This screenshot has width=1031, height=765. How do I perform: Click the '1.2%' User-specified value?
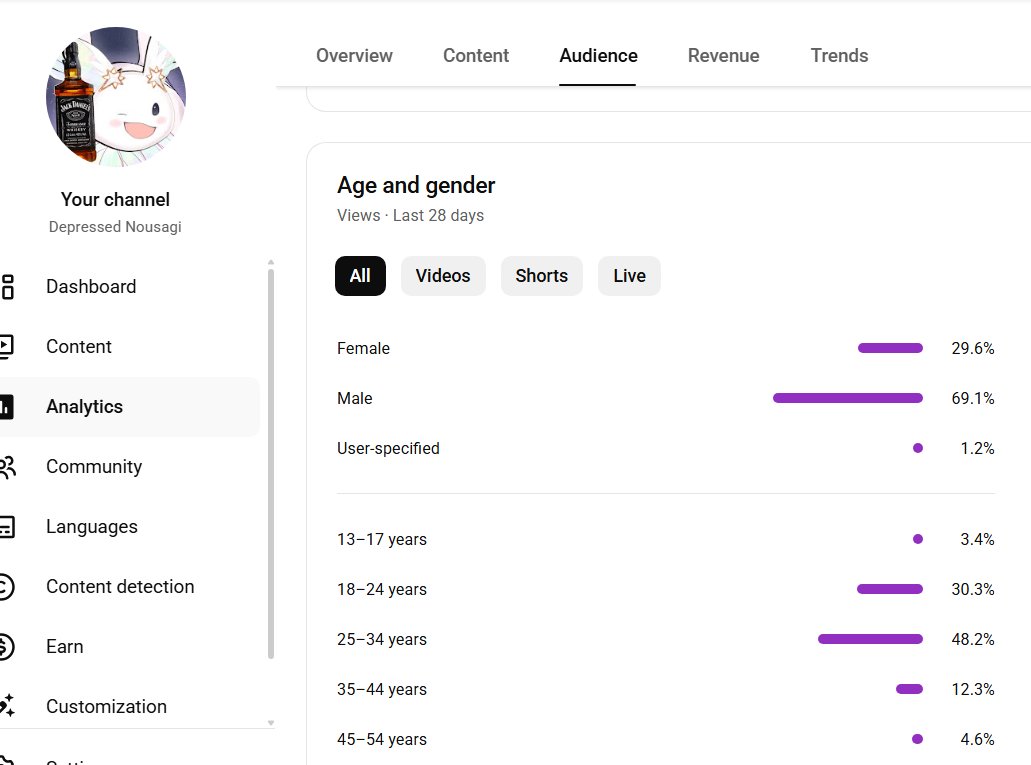coord(977,448)
